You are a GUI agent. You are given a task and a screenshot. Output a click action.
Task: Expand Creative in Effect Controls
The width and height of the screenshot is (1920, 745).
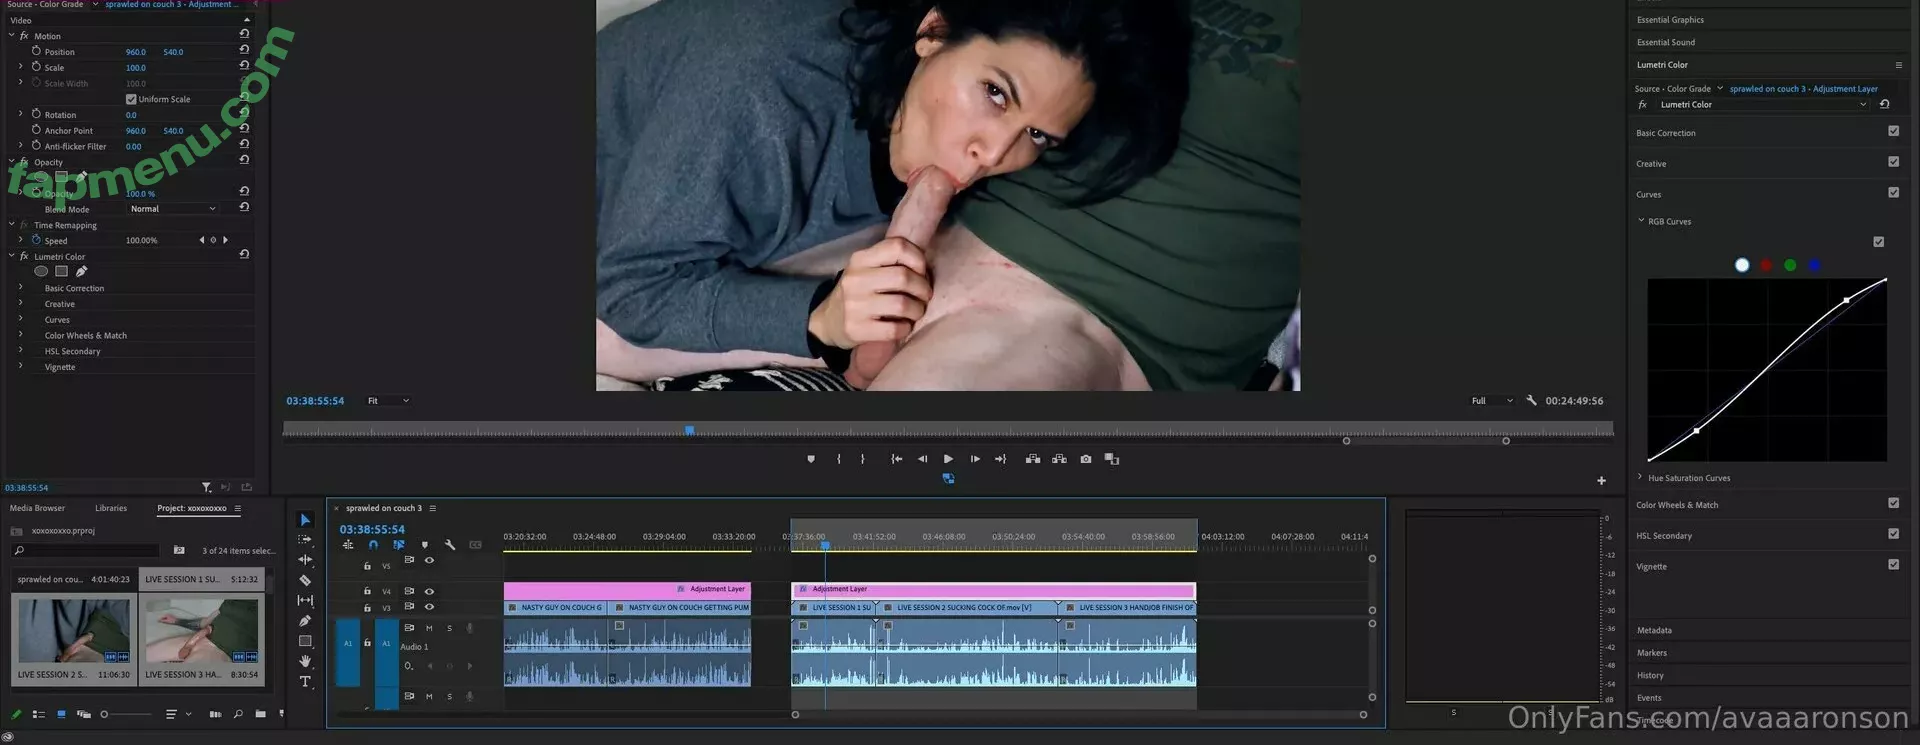click(x=20, y=303)
